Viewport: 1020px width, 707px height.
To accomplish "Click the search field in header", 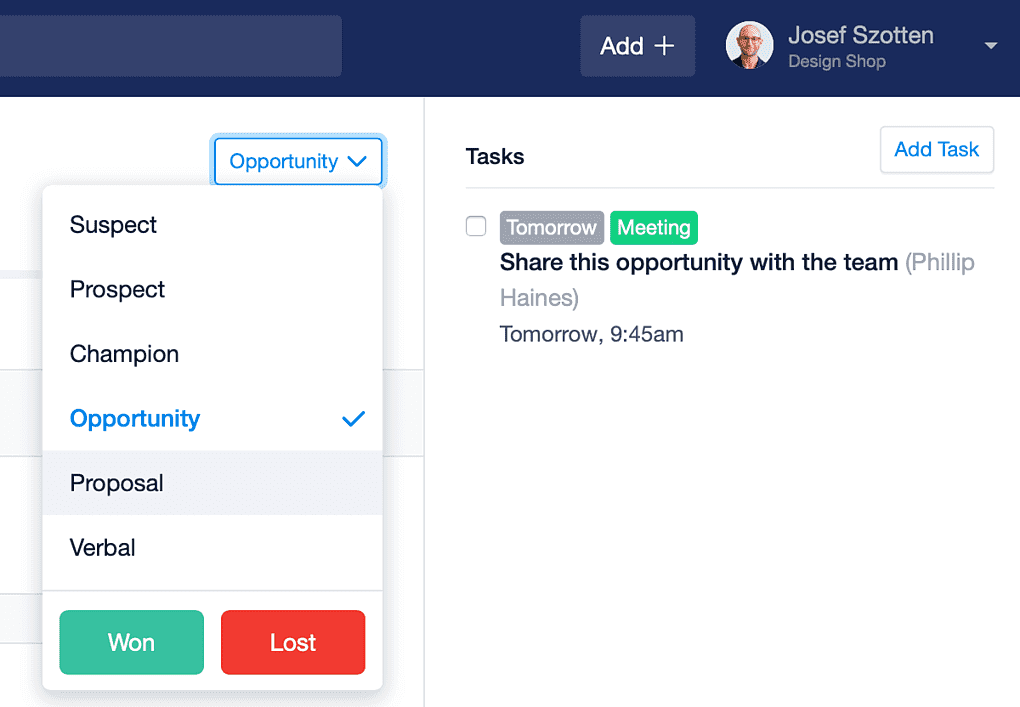I will [170, 46].
